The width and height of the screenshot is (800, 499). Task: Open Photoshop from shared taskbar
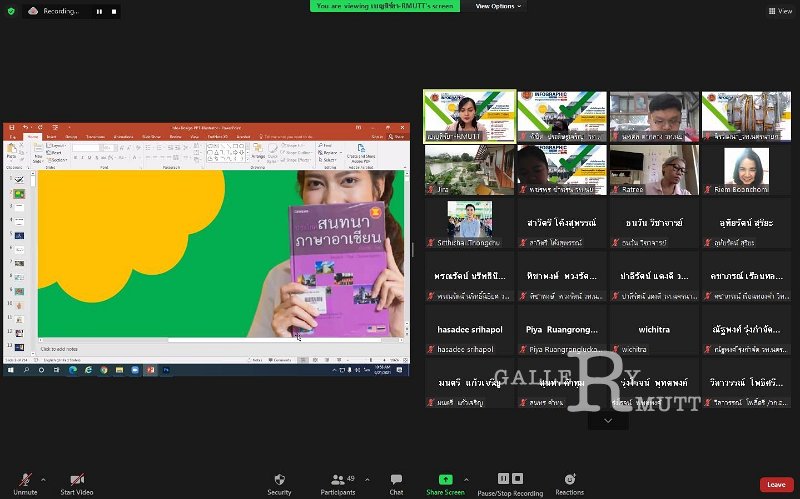coord(166,370)
